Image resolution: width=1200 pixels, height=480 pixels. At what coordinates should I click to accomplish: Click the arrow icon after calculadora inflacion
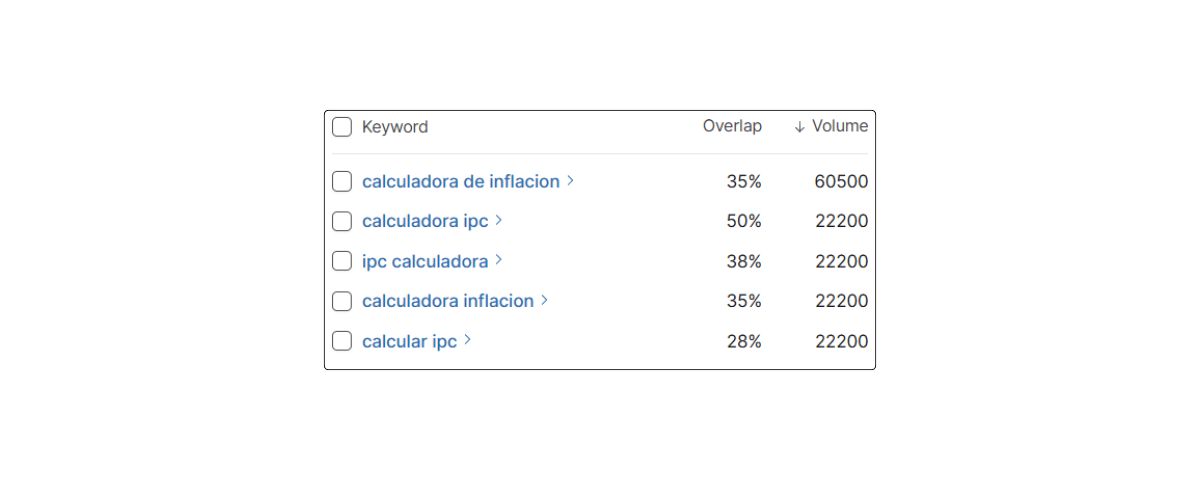click(x=544, y=300)
